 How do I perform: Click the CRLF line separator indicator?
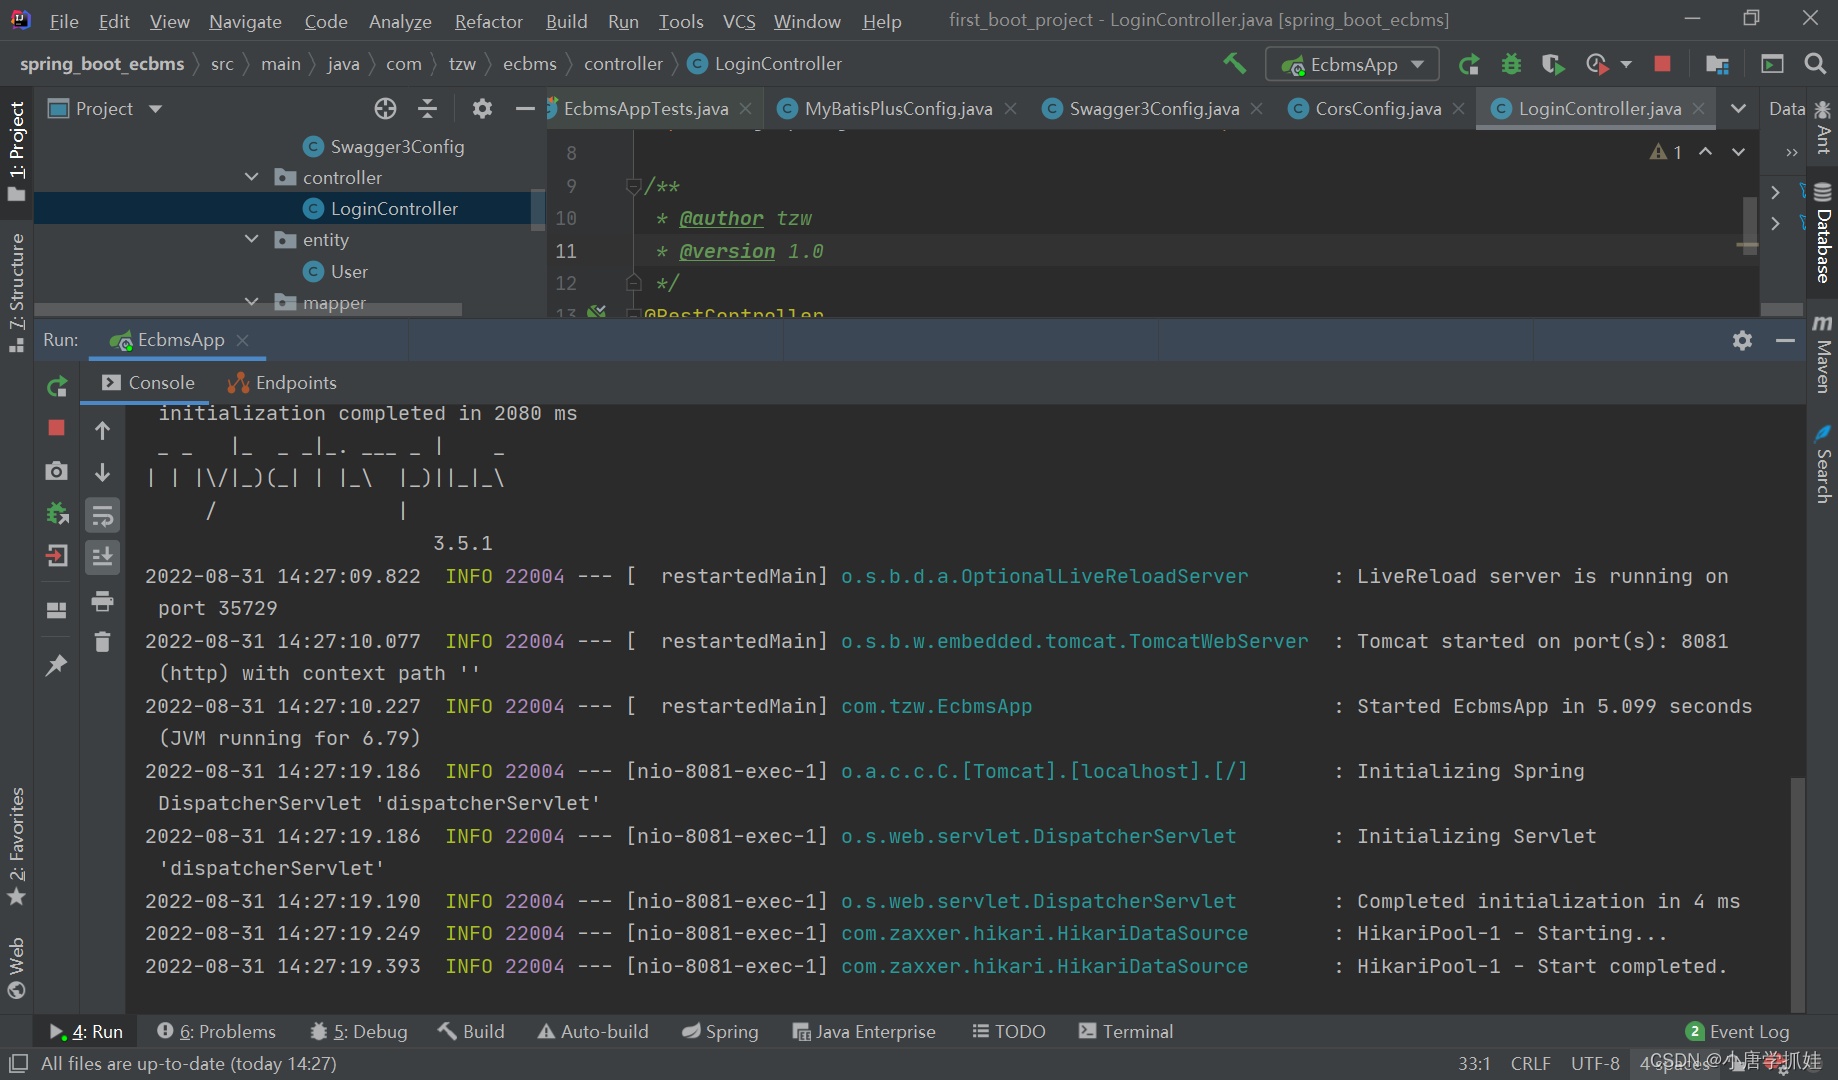coord(1531,1063)
